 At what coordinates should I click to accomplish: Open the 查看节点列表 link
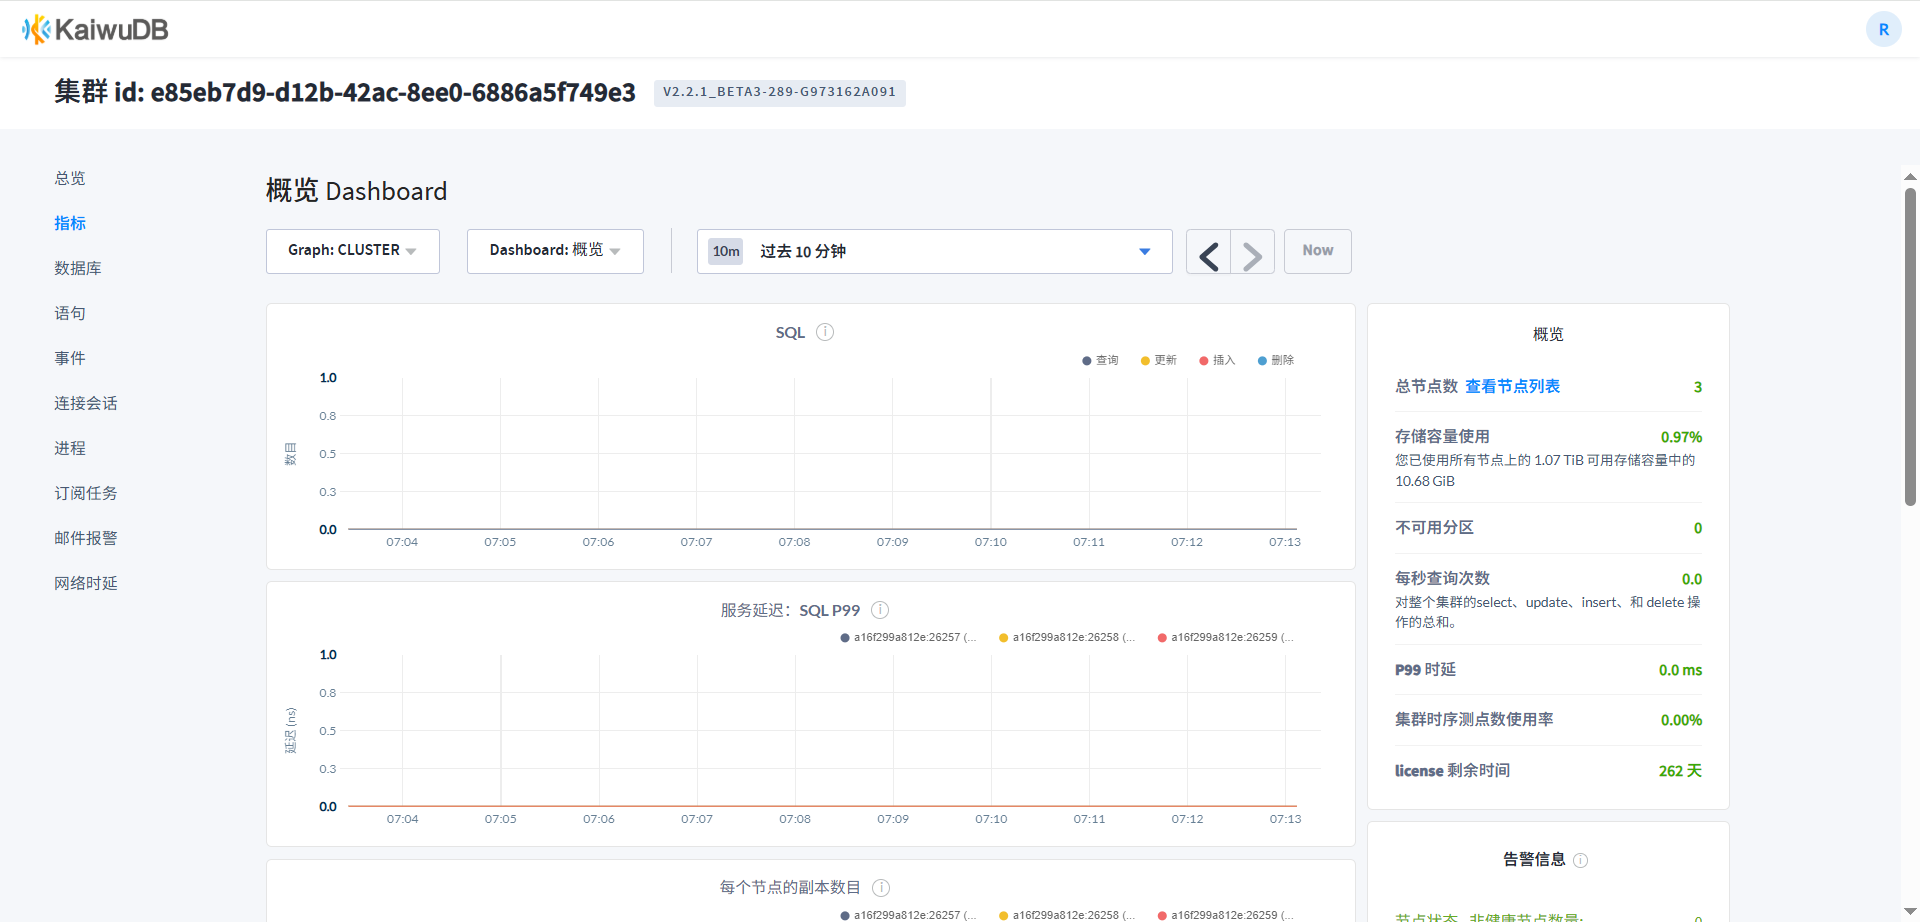(x=1512, y=386)
